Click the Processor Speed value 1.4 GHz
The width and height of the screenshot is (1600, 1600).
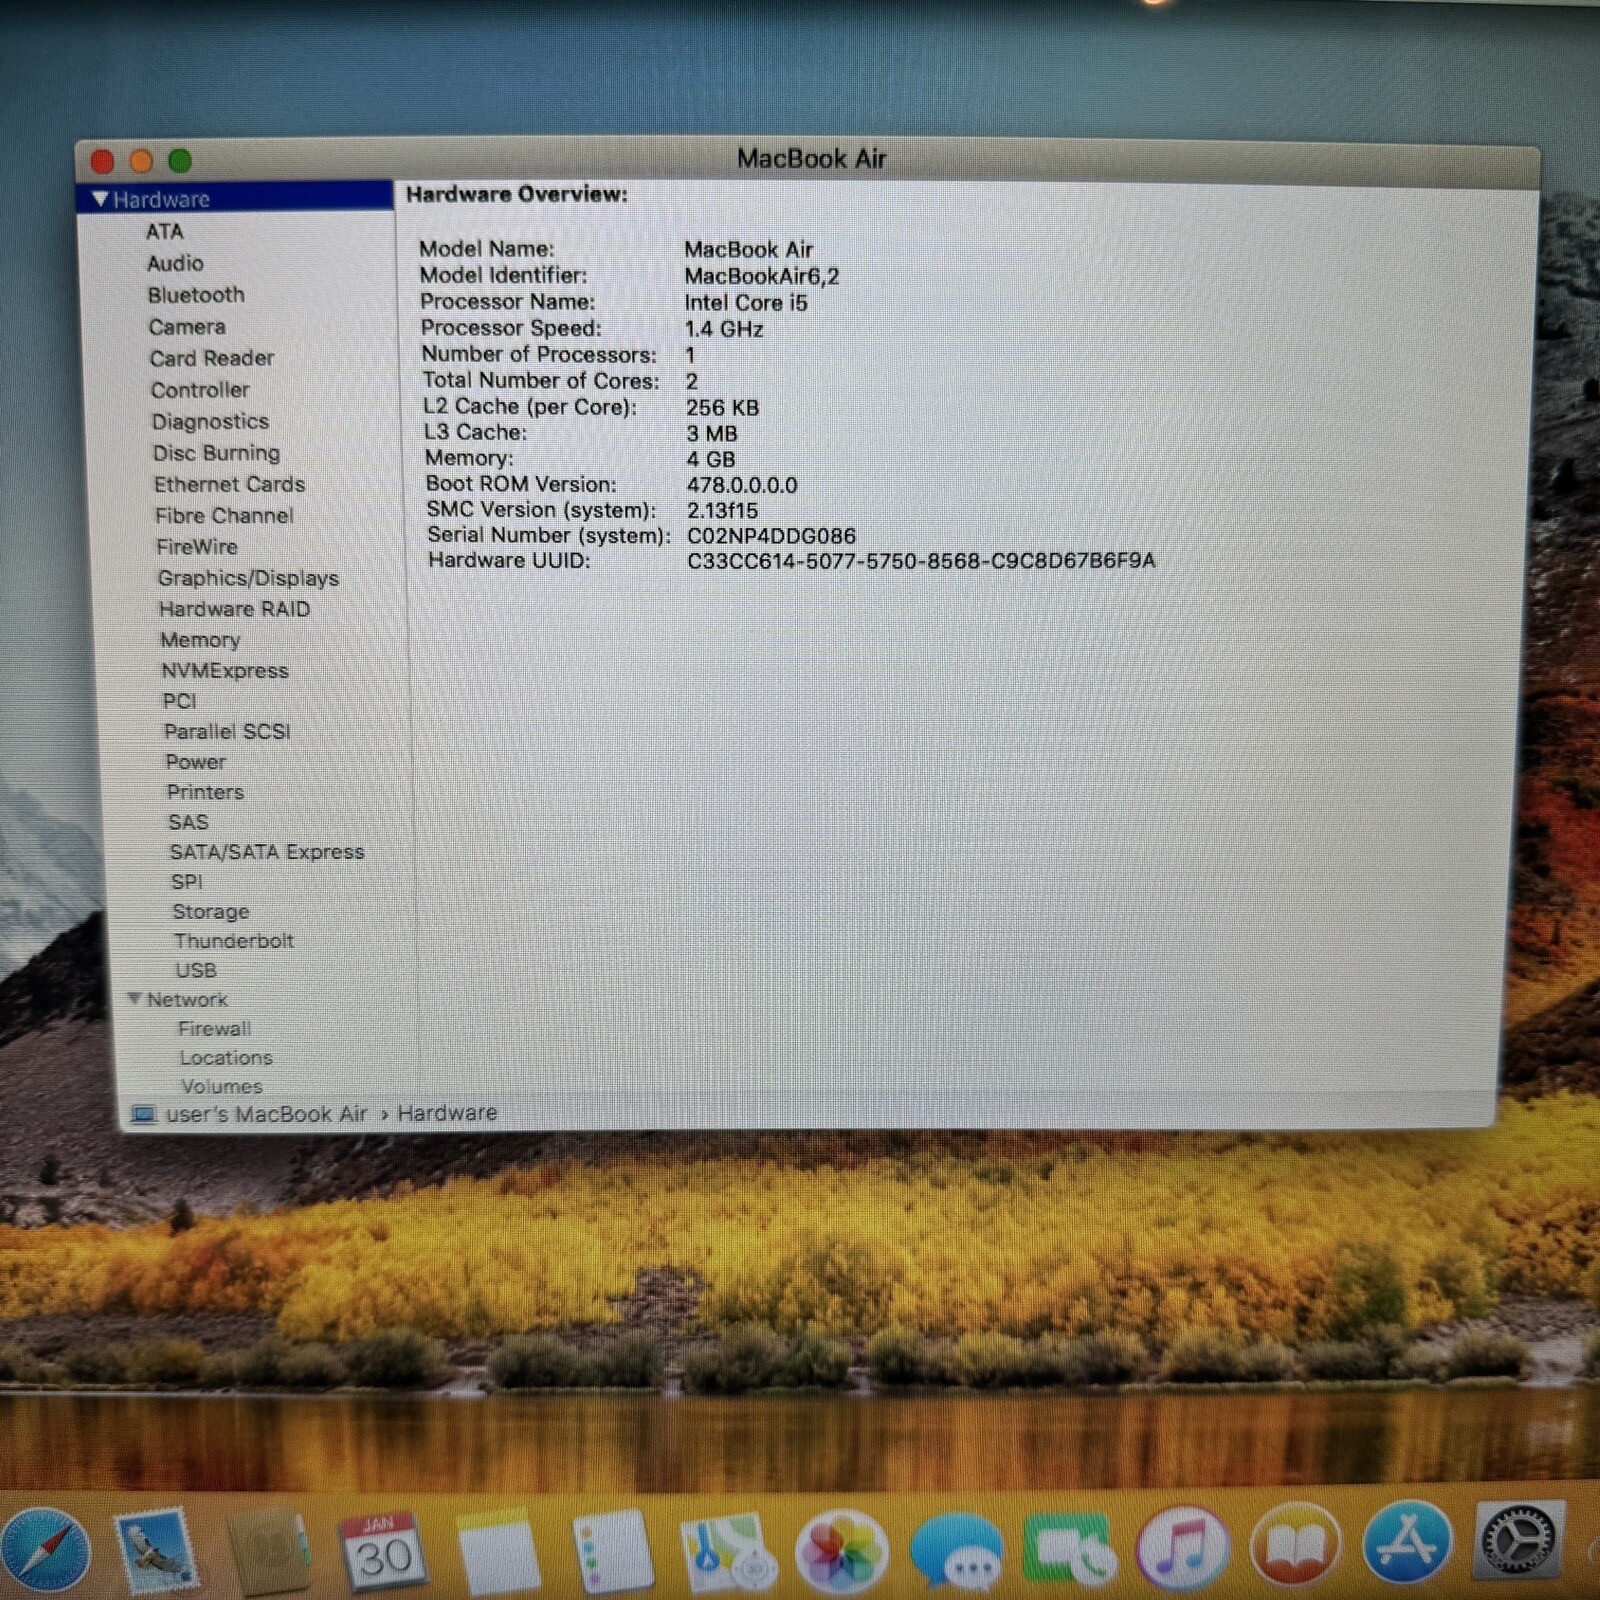pyautogui.click(x=724, y=329)
